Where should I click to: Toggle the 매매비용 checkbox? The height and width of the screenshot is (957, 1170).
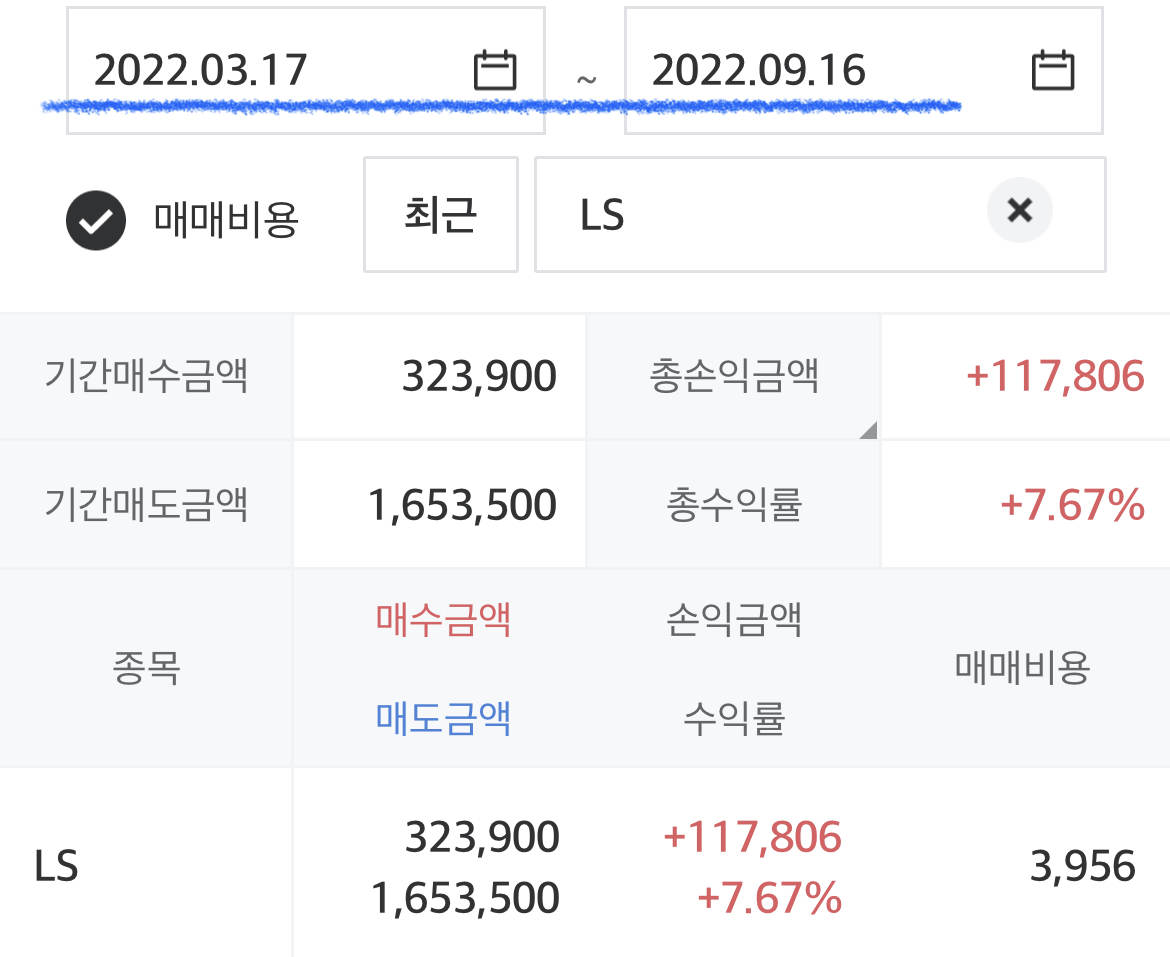(x=96, y=220)
